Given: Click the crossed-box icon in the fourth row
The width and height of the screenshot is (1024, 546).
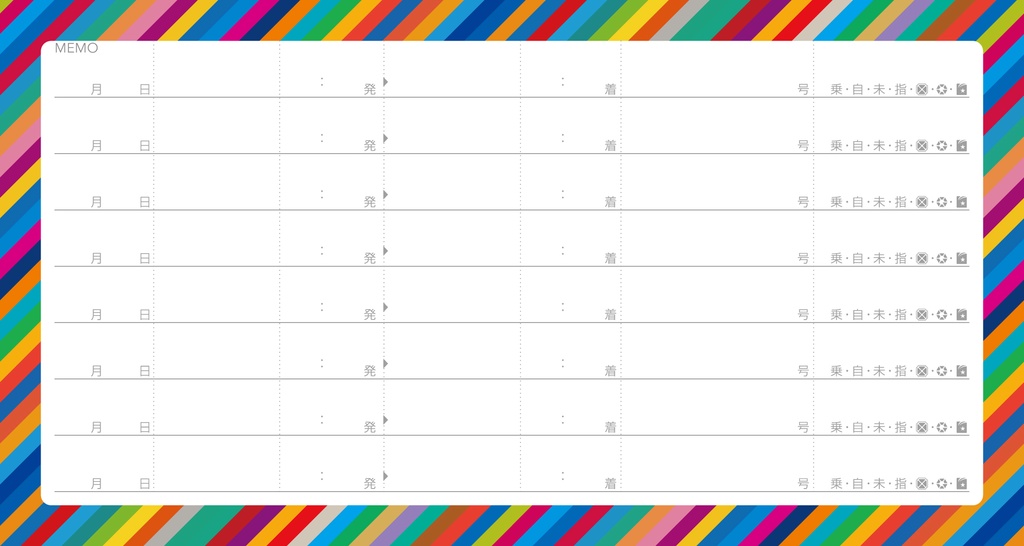Looking at the screenshot, I should coord(922,258).
